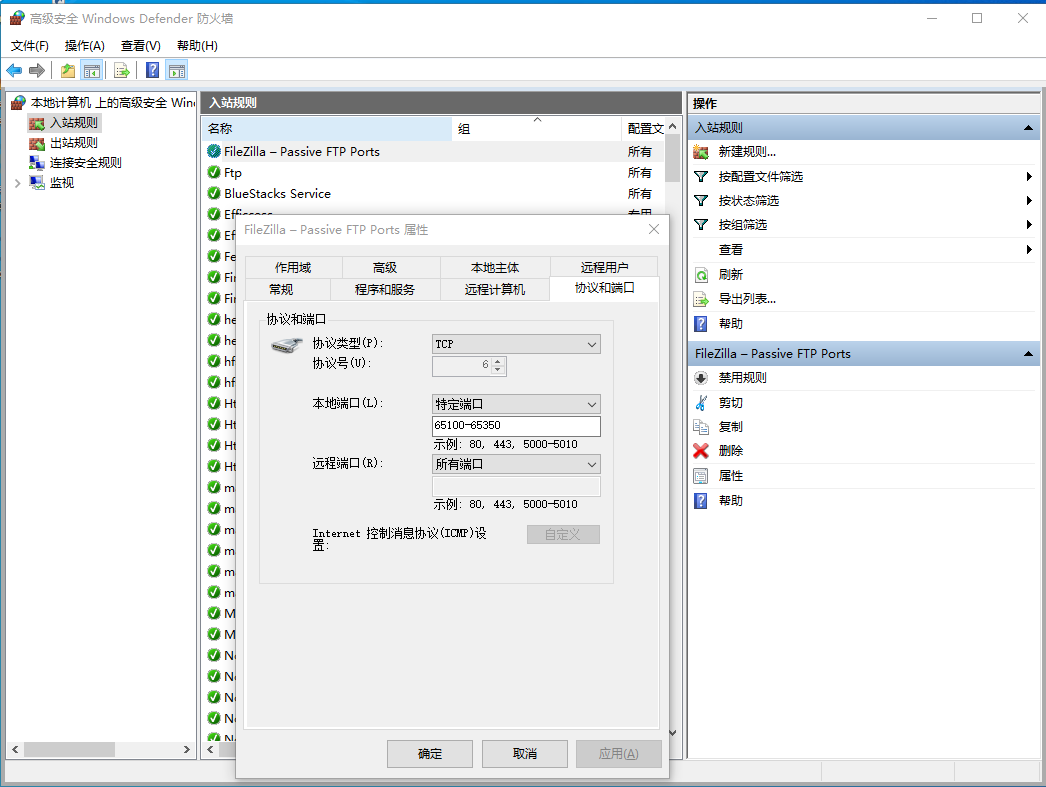The width and height of the screenshot is (1046, 787).
Task: Open the 查看(V) menu
Action: point(141,45)
